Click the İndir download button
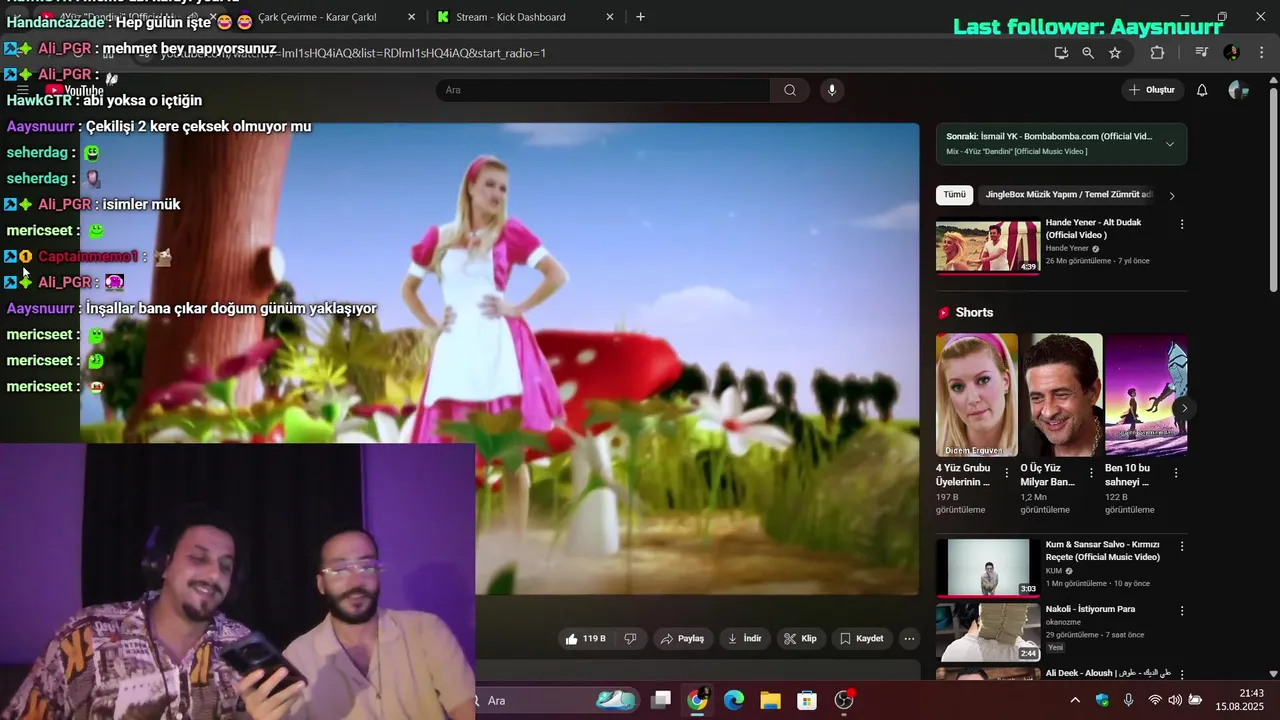 click(x=744, y=638)
